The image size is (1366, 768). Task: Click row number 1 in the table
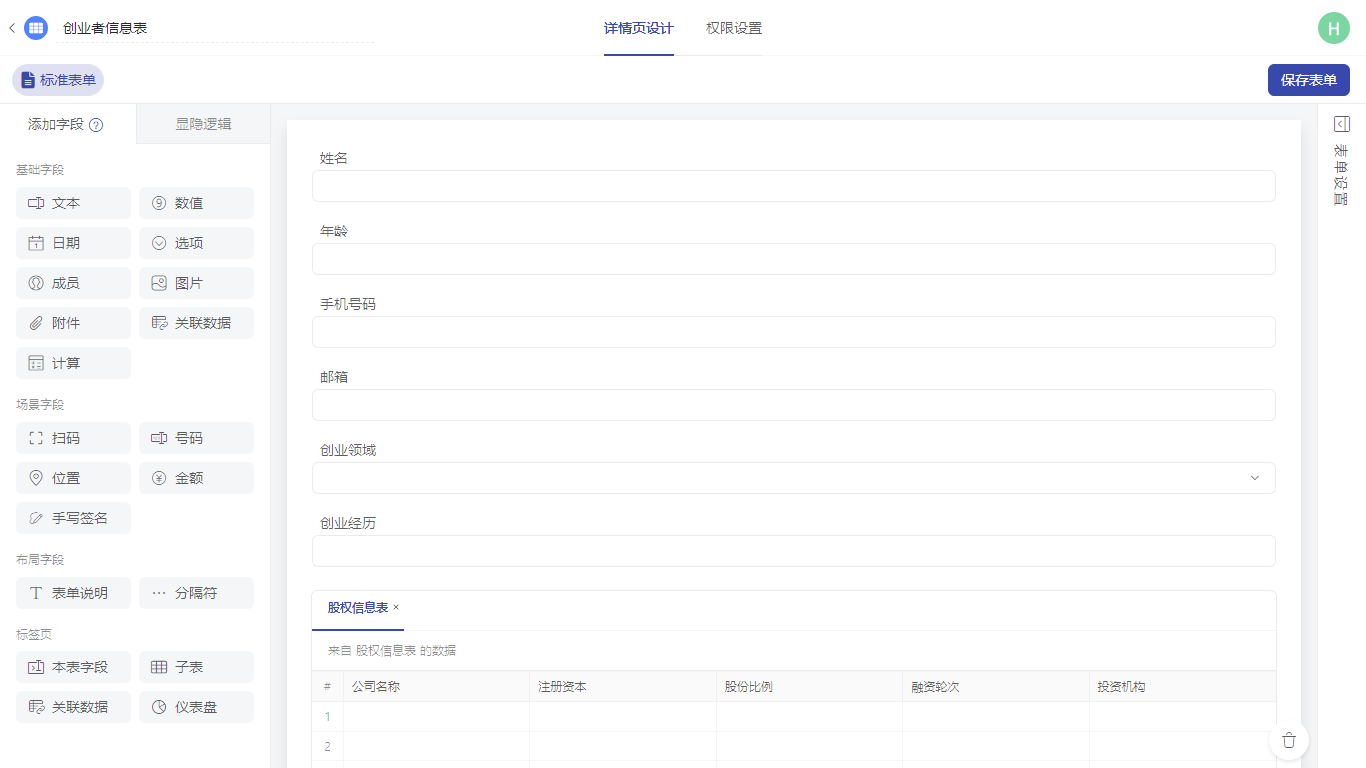327,717
